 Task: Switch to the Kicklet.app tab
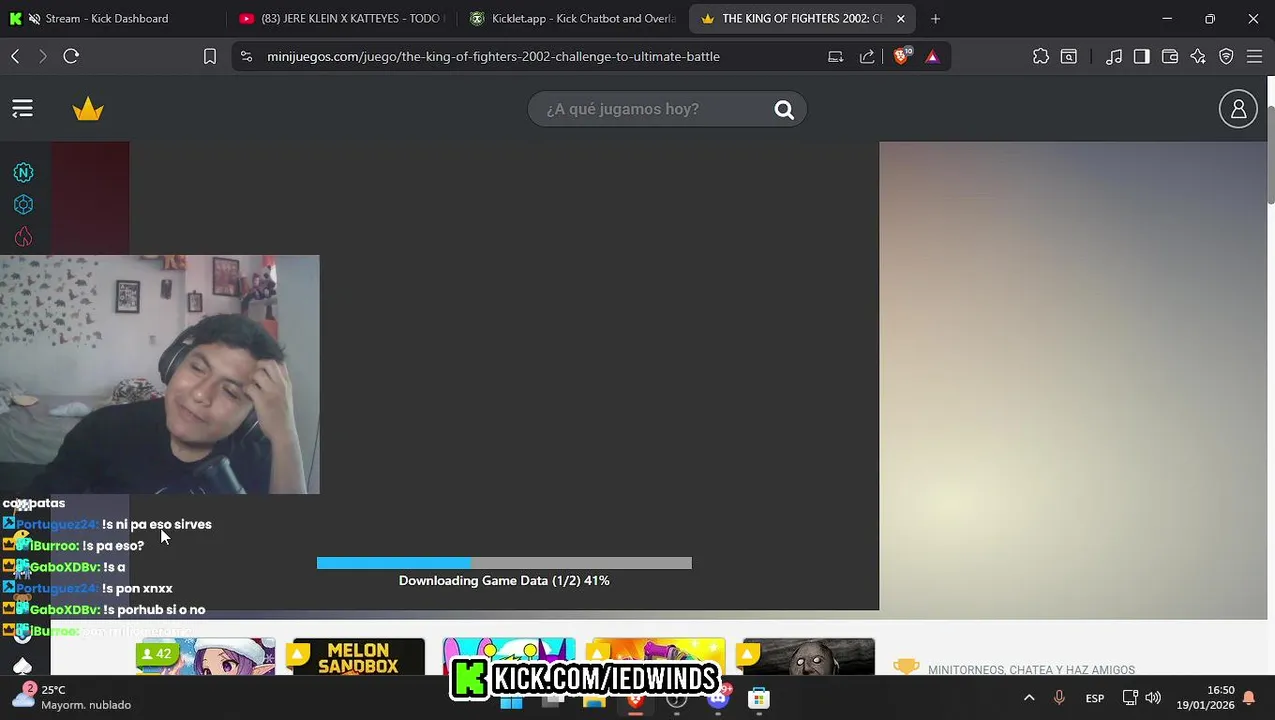tap(573, 18)
